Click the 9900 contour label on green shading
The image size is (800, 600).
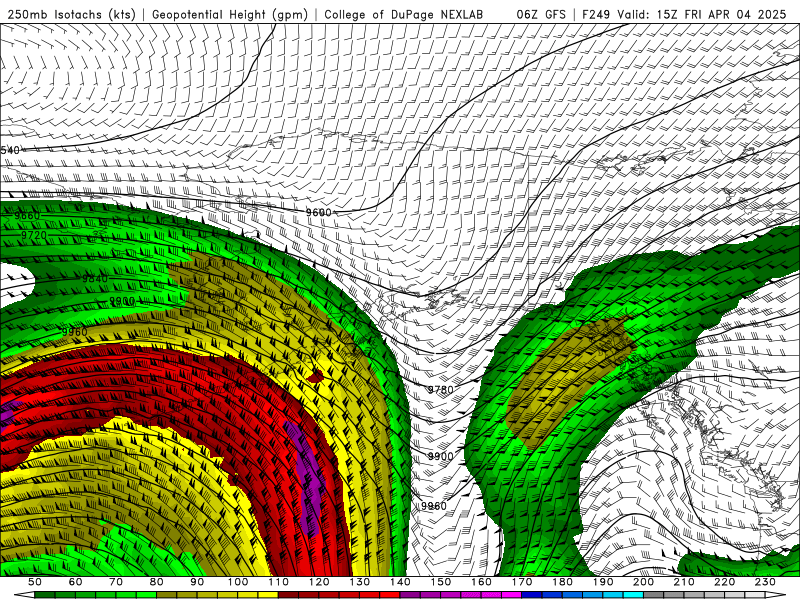tap(122, 301)
